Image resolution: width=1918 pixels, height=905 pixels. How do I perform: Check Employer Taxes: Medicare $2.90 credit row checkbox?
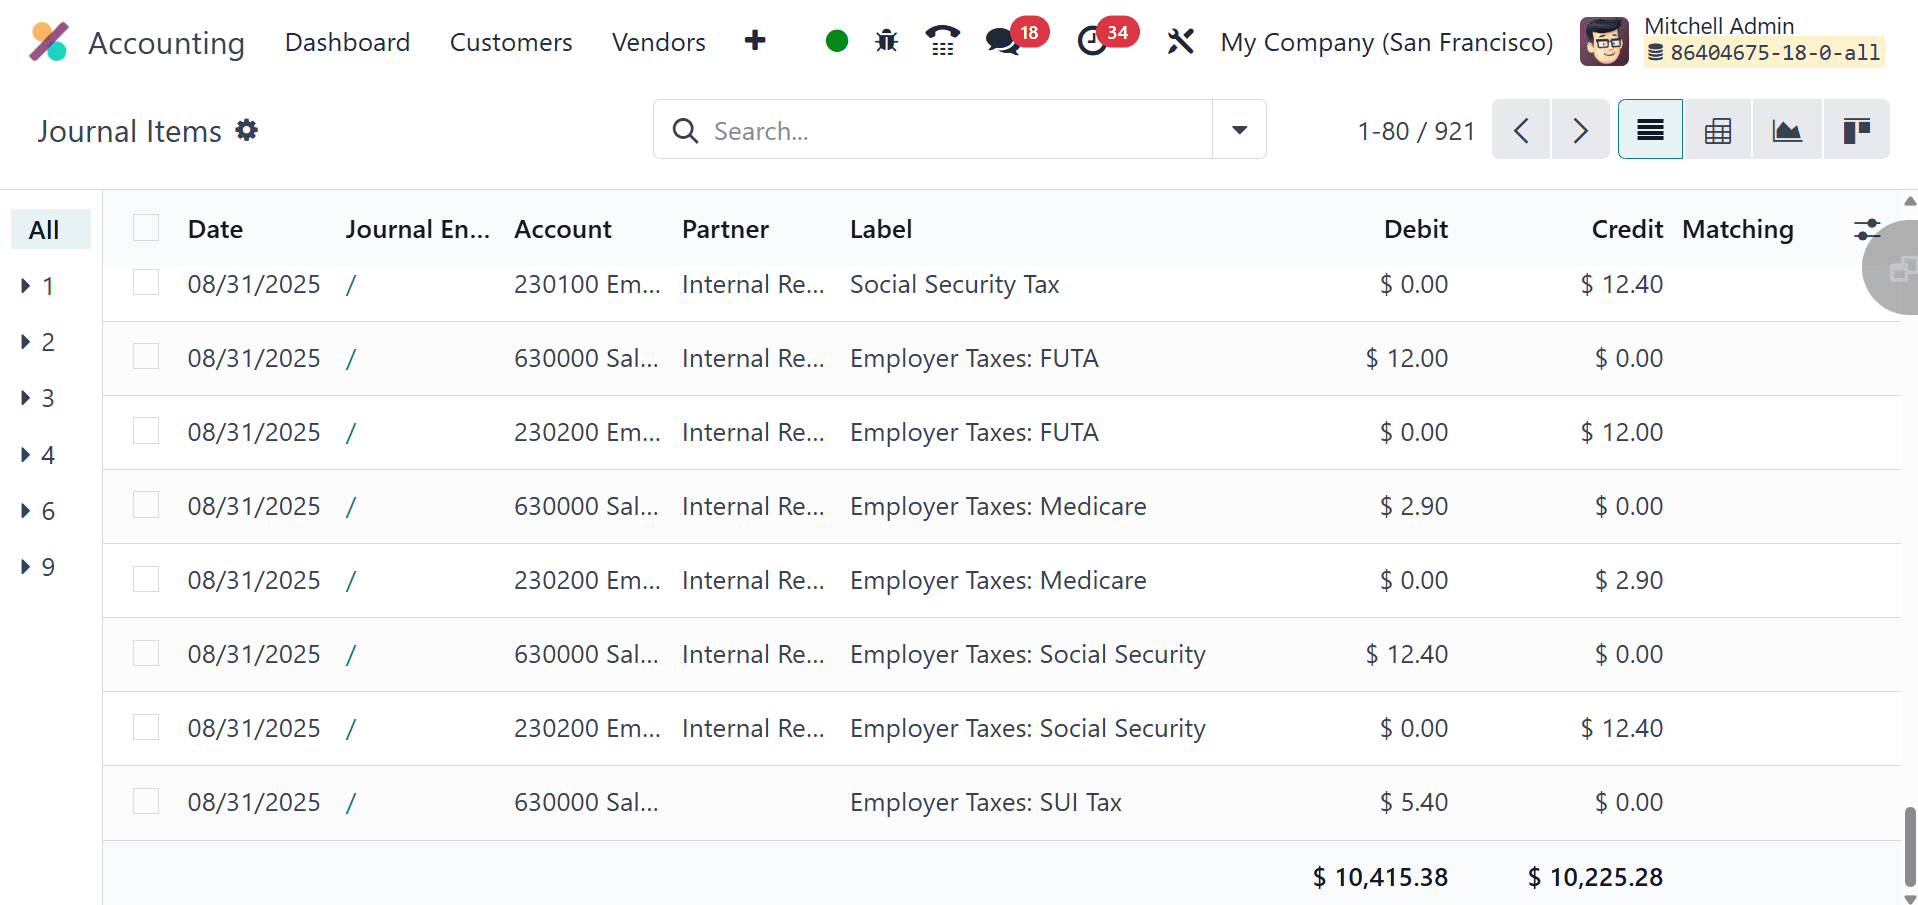tap(146, 579)
